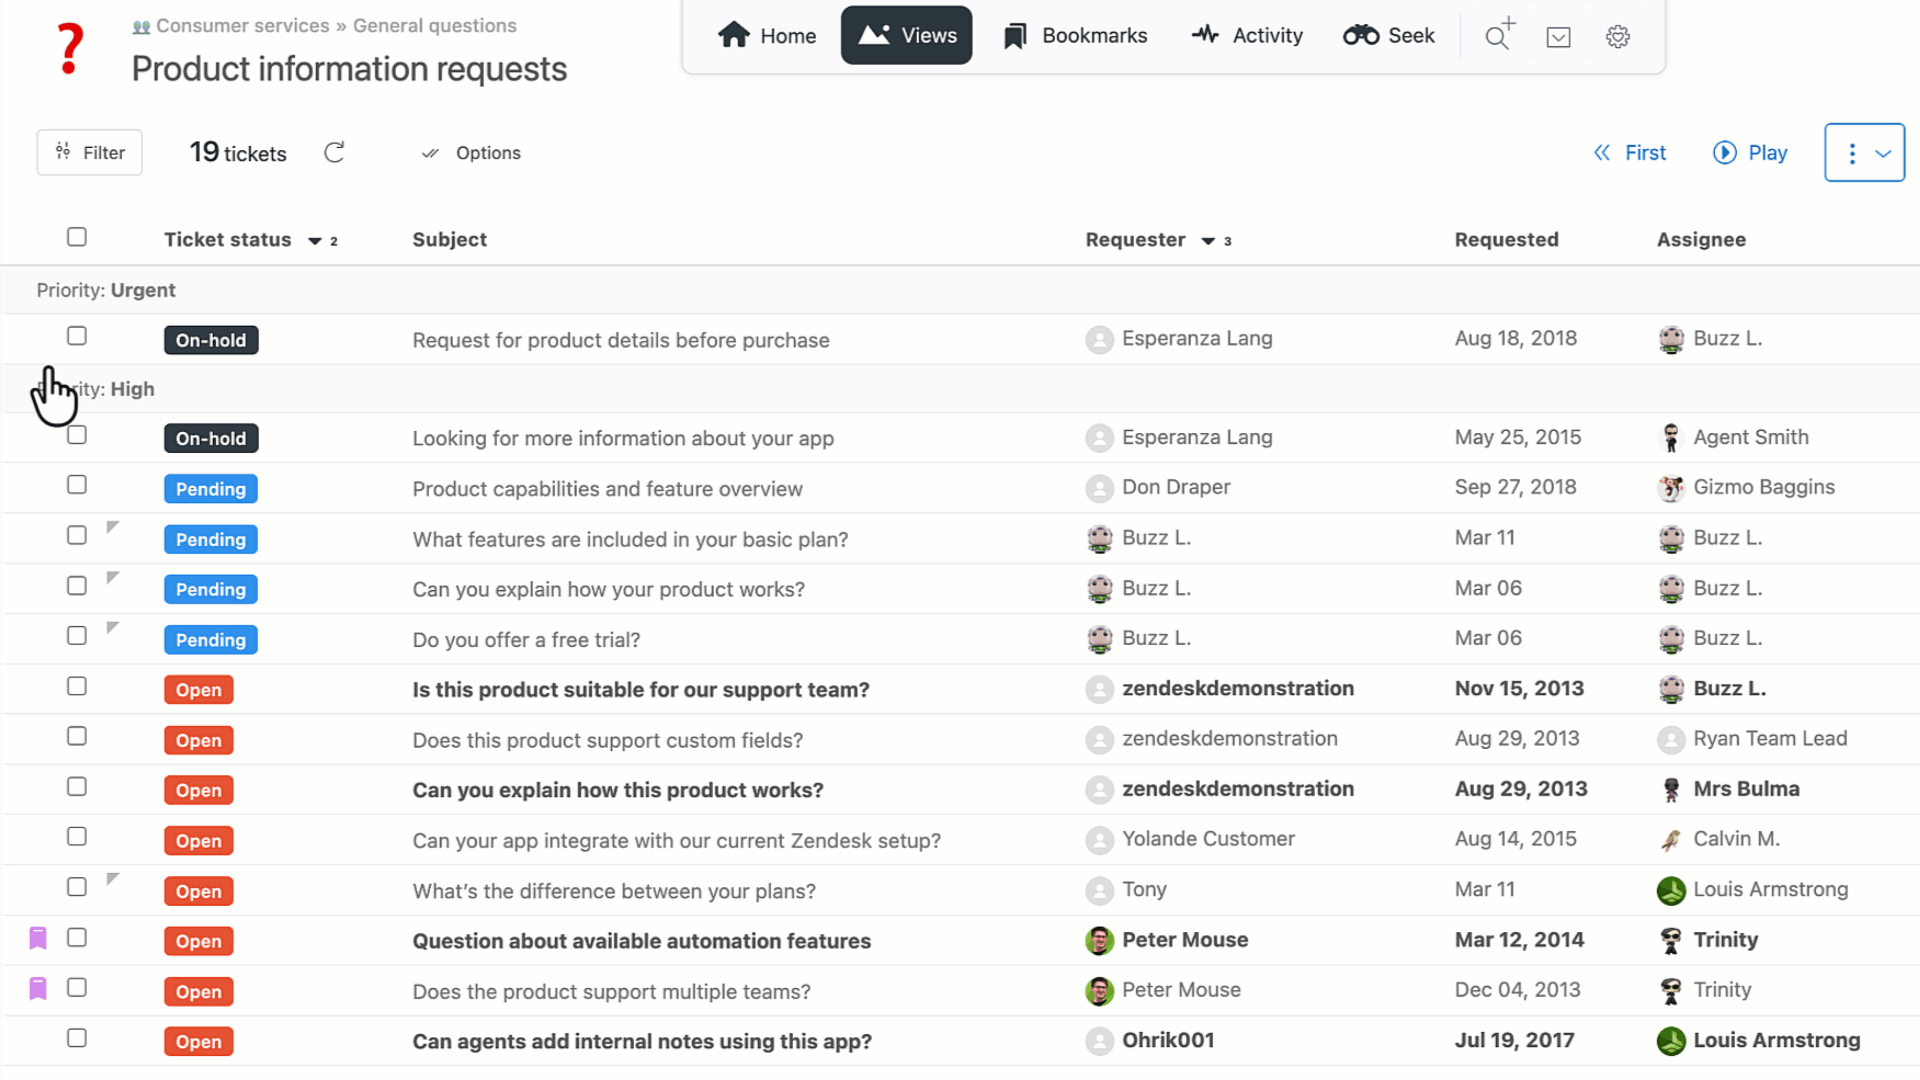1920x1080 pixels.
Task: Toggle the select-all tickets checkbox
Action: (77, 237)
